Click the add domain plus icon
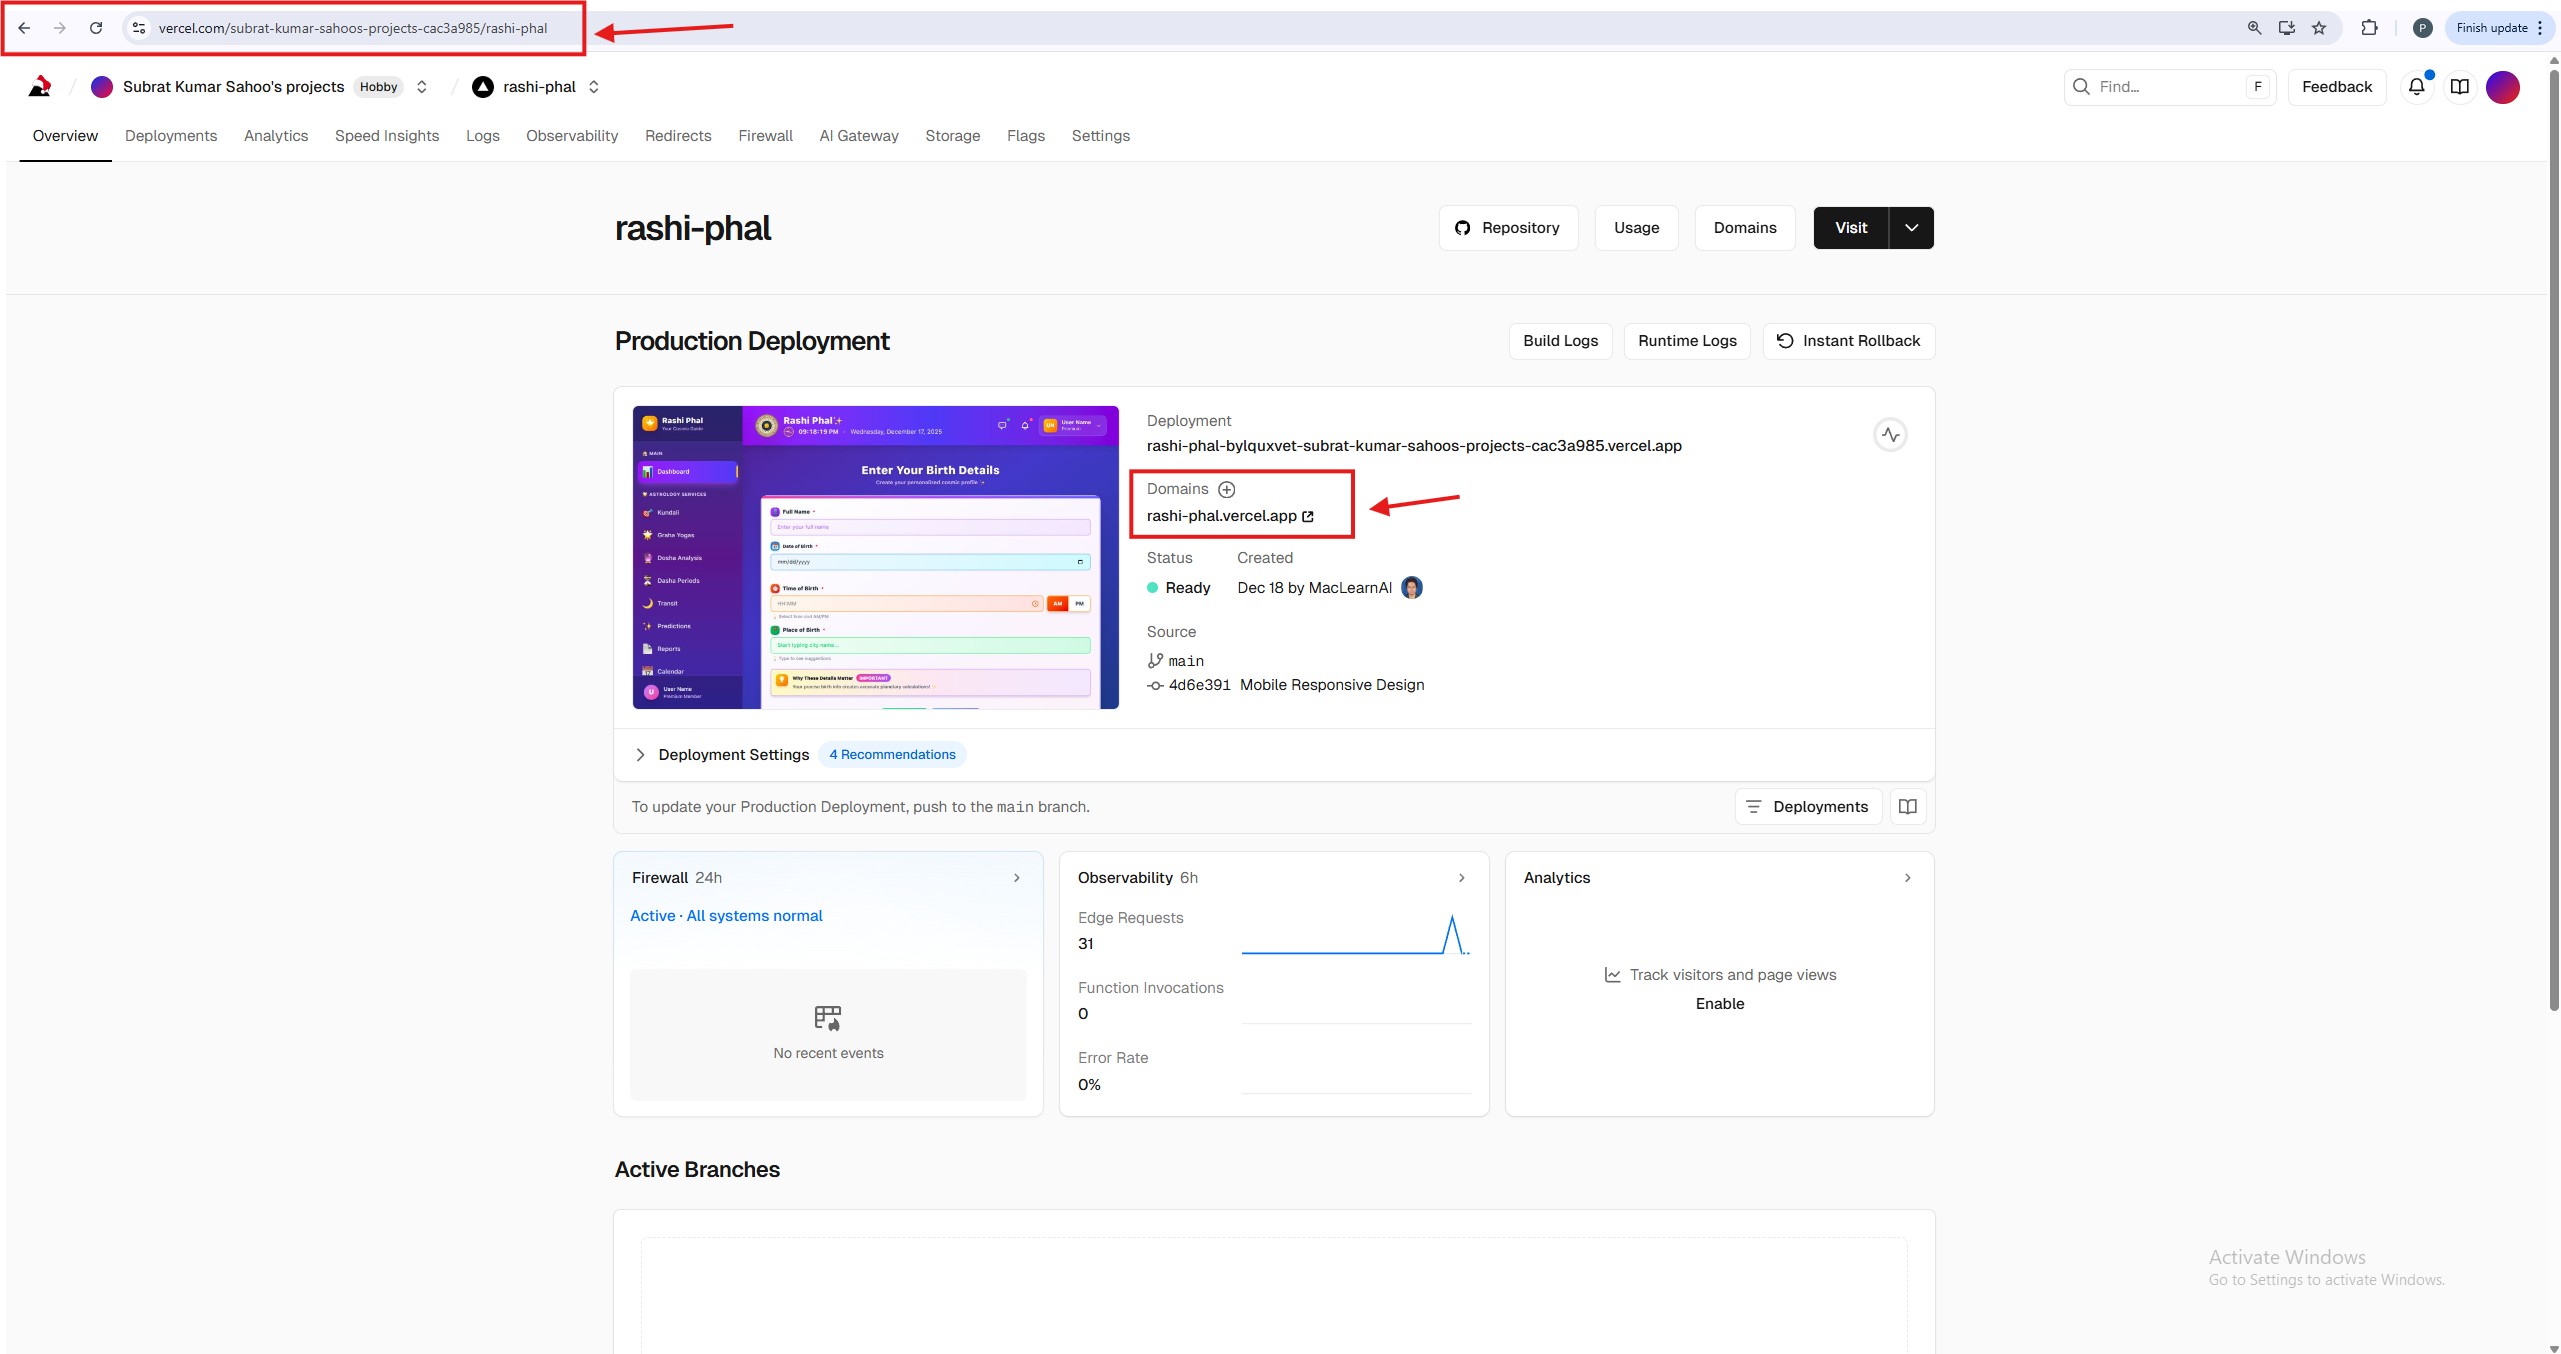Screen dimensions: 2561x1354 [x=1227, y=489]
